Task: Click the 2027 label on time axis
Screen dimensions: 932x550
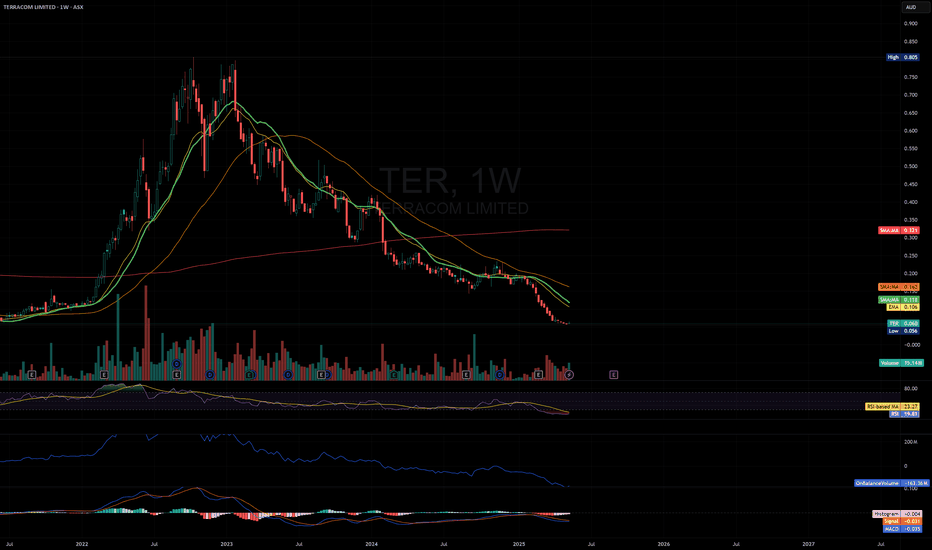Action: click(x=808, y=543)
